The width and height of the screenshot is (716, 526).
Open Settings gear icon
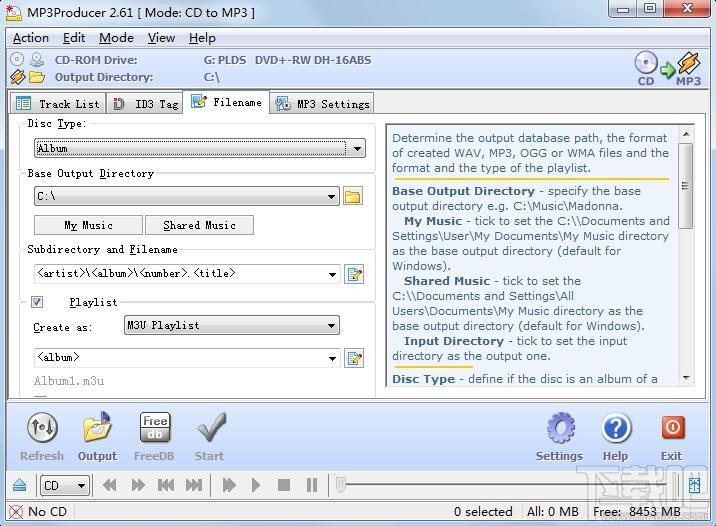[x=560, y=428]
